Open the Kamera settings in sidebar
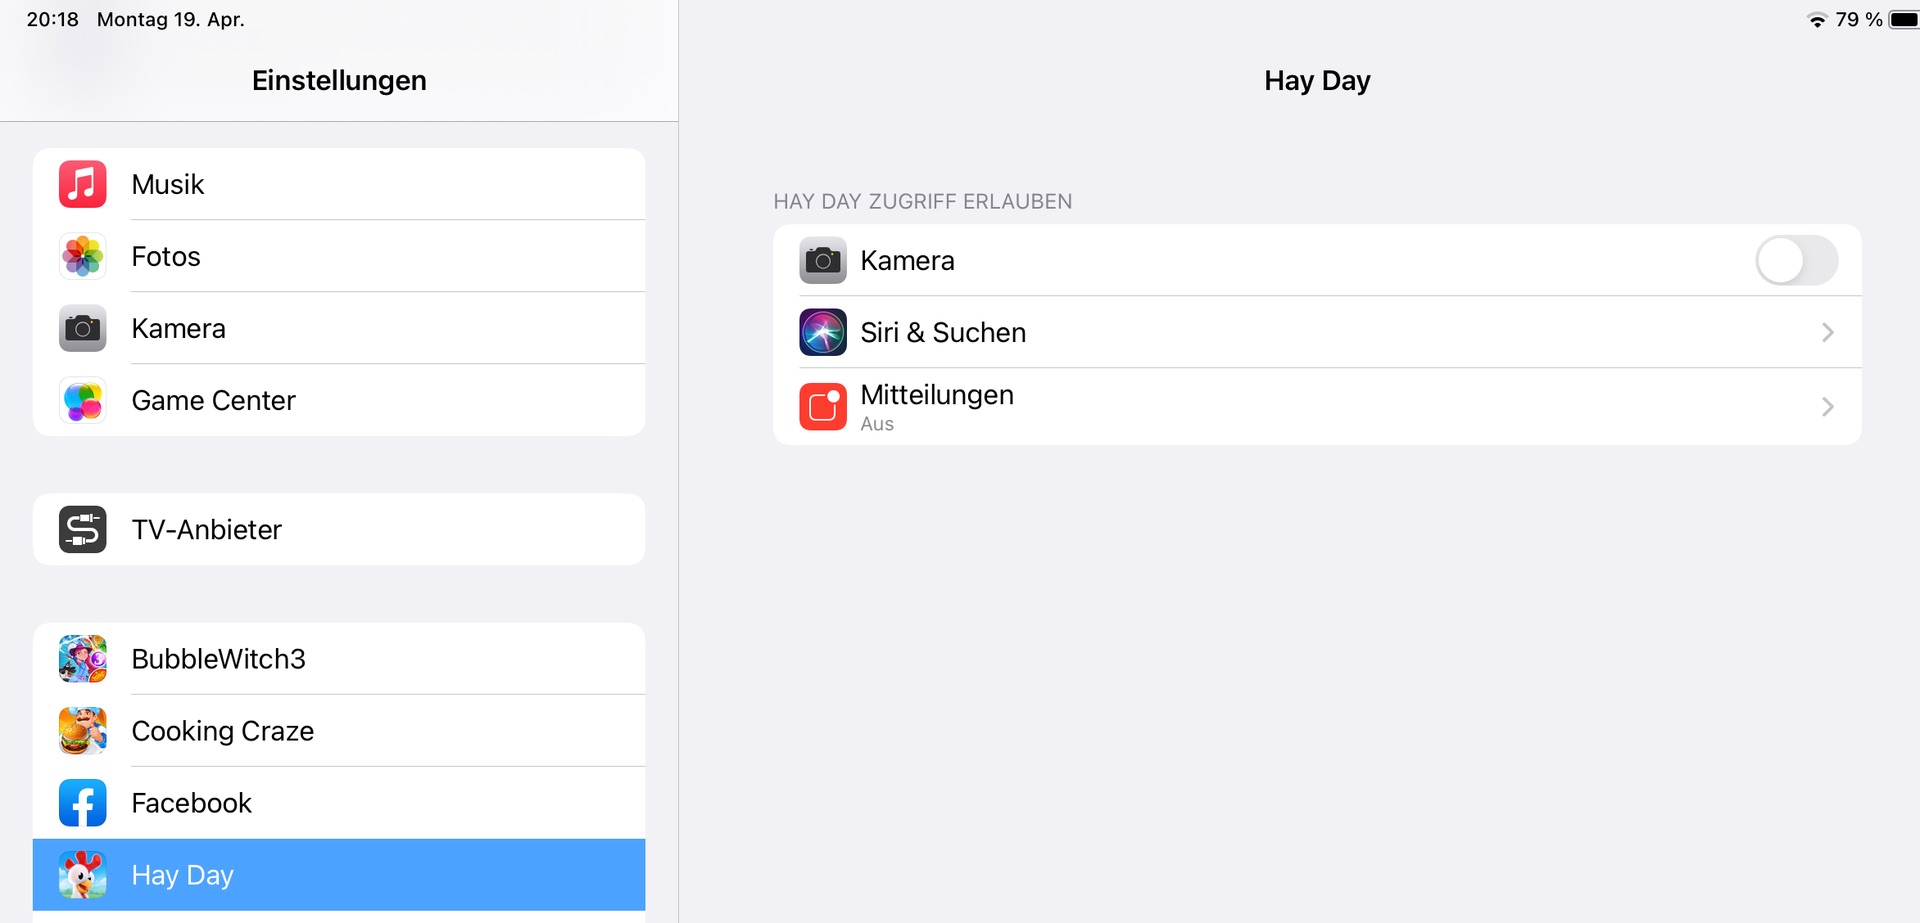 point(178,328)
